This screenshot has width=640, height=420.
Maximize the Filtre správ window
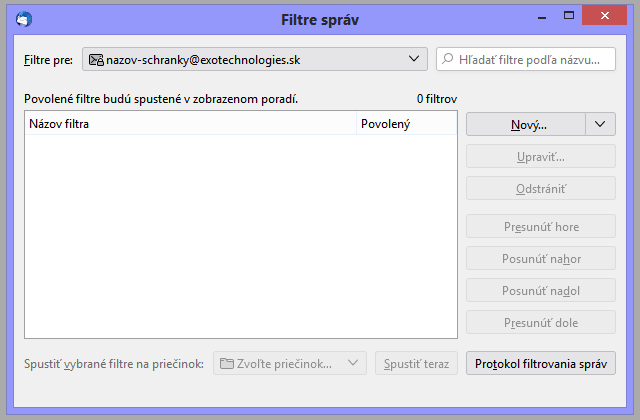[x=569, y=16]
